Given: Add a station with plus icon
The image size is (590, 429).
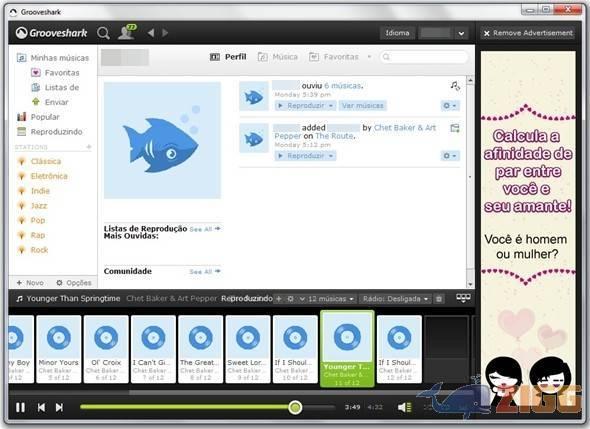Looking at the screenshot, I should click(x=89, y=147).
